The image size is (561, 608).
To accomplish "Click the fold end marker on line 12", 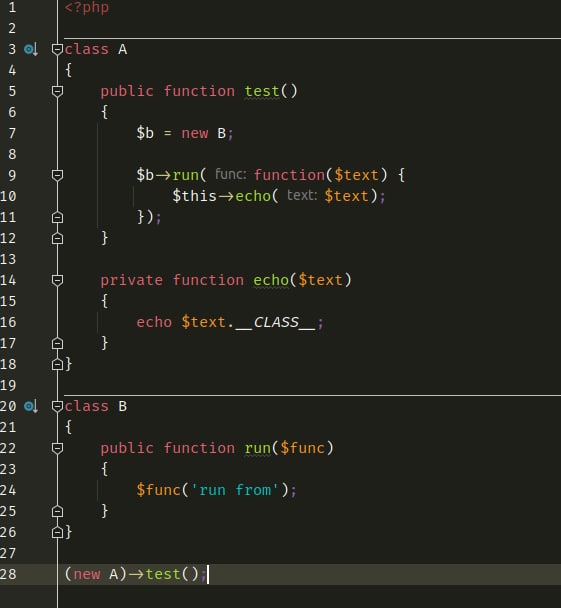I will pos(57,238).
